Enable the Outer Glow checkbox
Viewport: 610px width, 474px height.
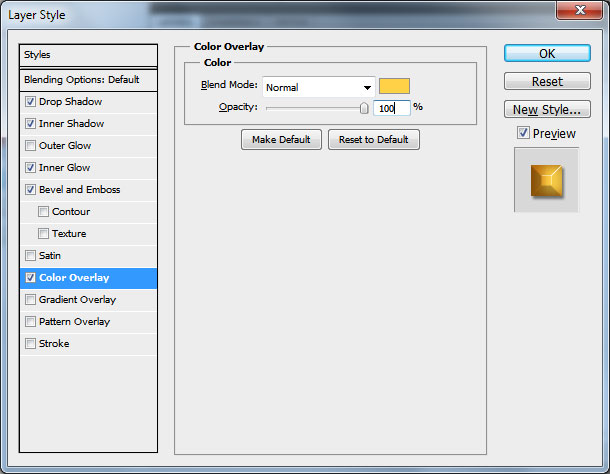[30, 146]
